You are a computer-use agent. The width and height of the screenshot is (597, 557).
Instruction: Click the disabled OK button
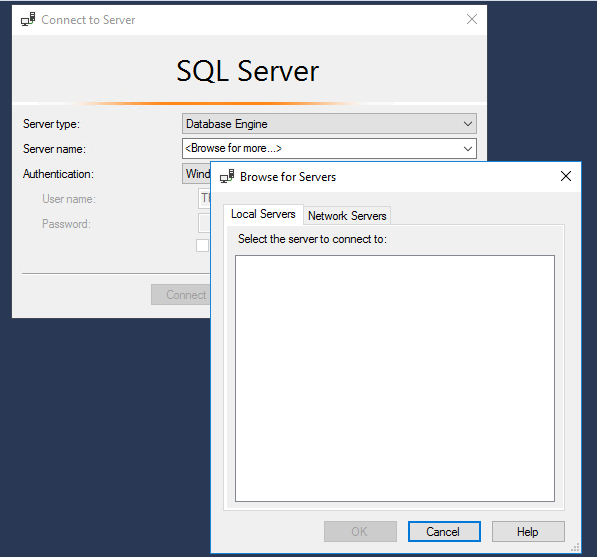[360, 531]
